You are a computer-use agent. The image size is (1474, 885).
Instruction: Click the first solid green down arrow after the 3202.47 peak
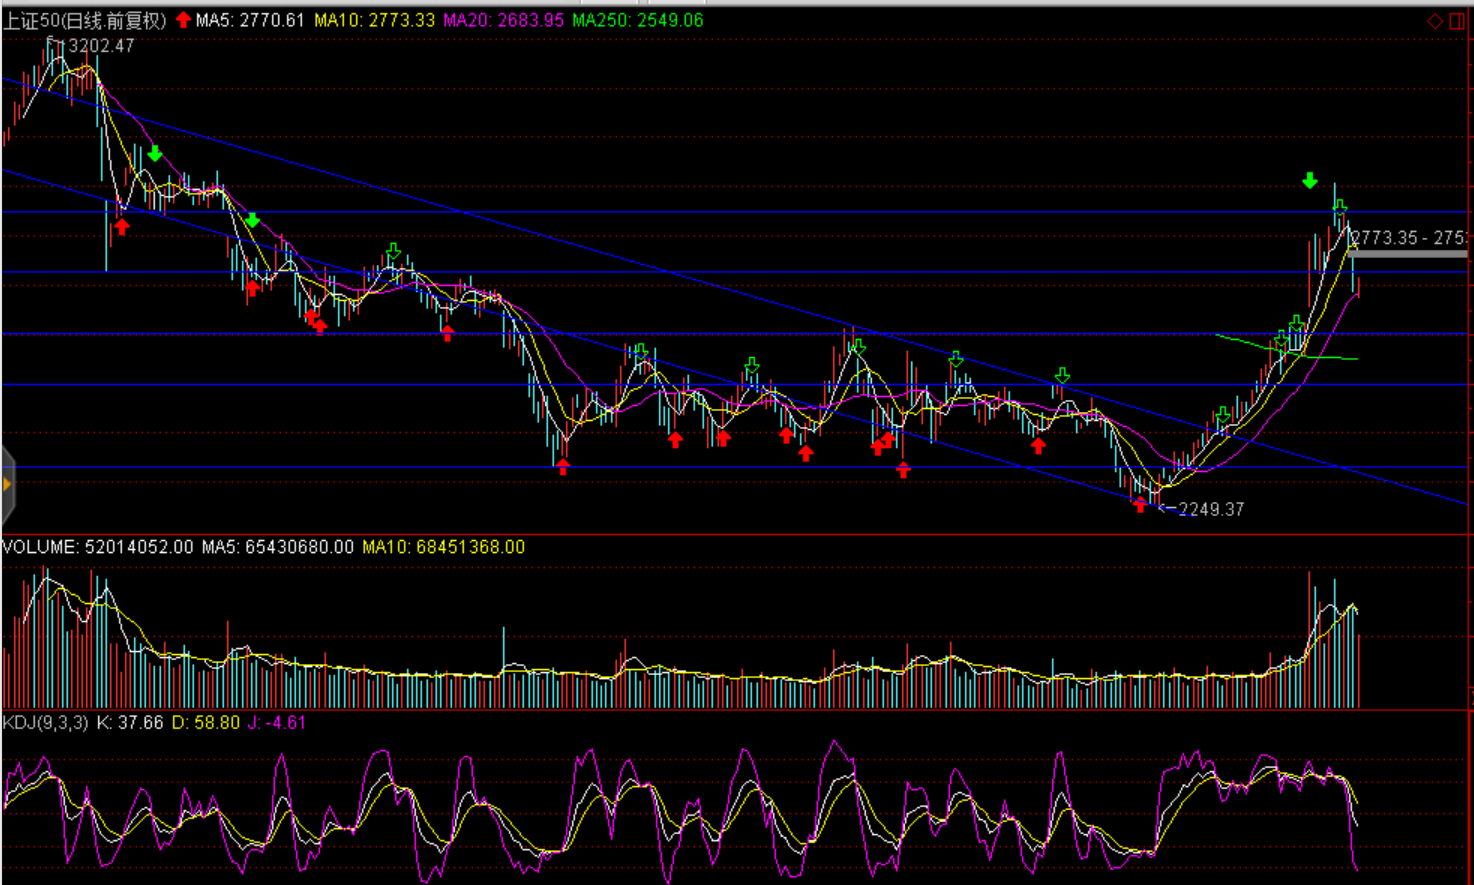click(155, 154)
